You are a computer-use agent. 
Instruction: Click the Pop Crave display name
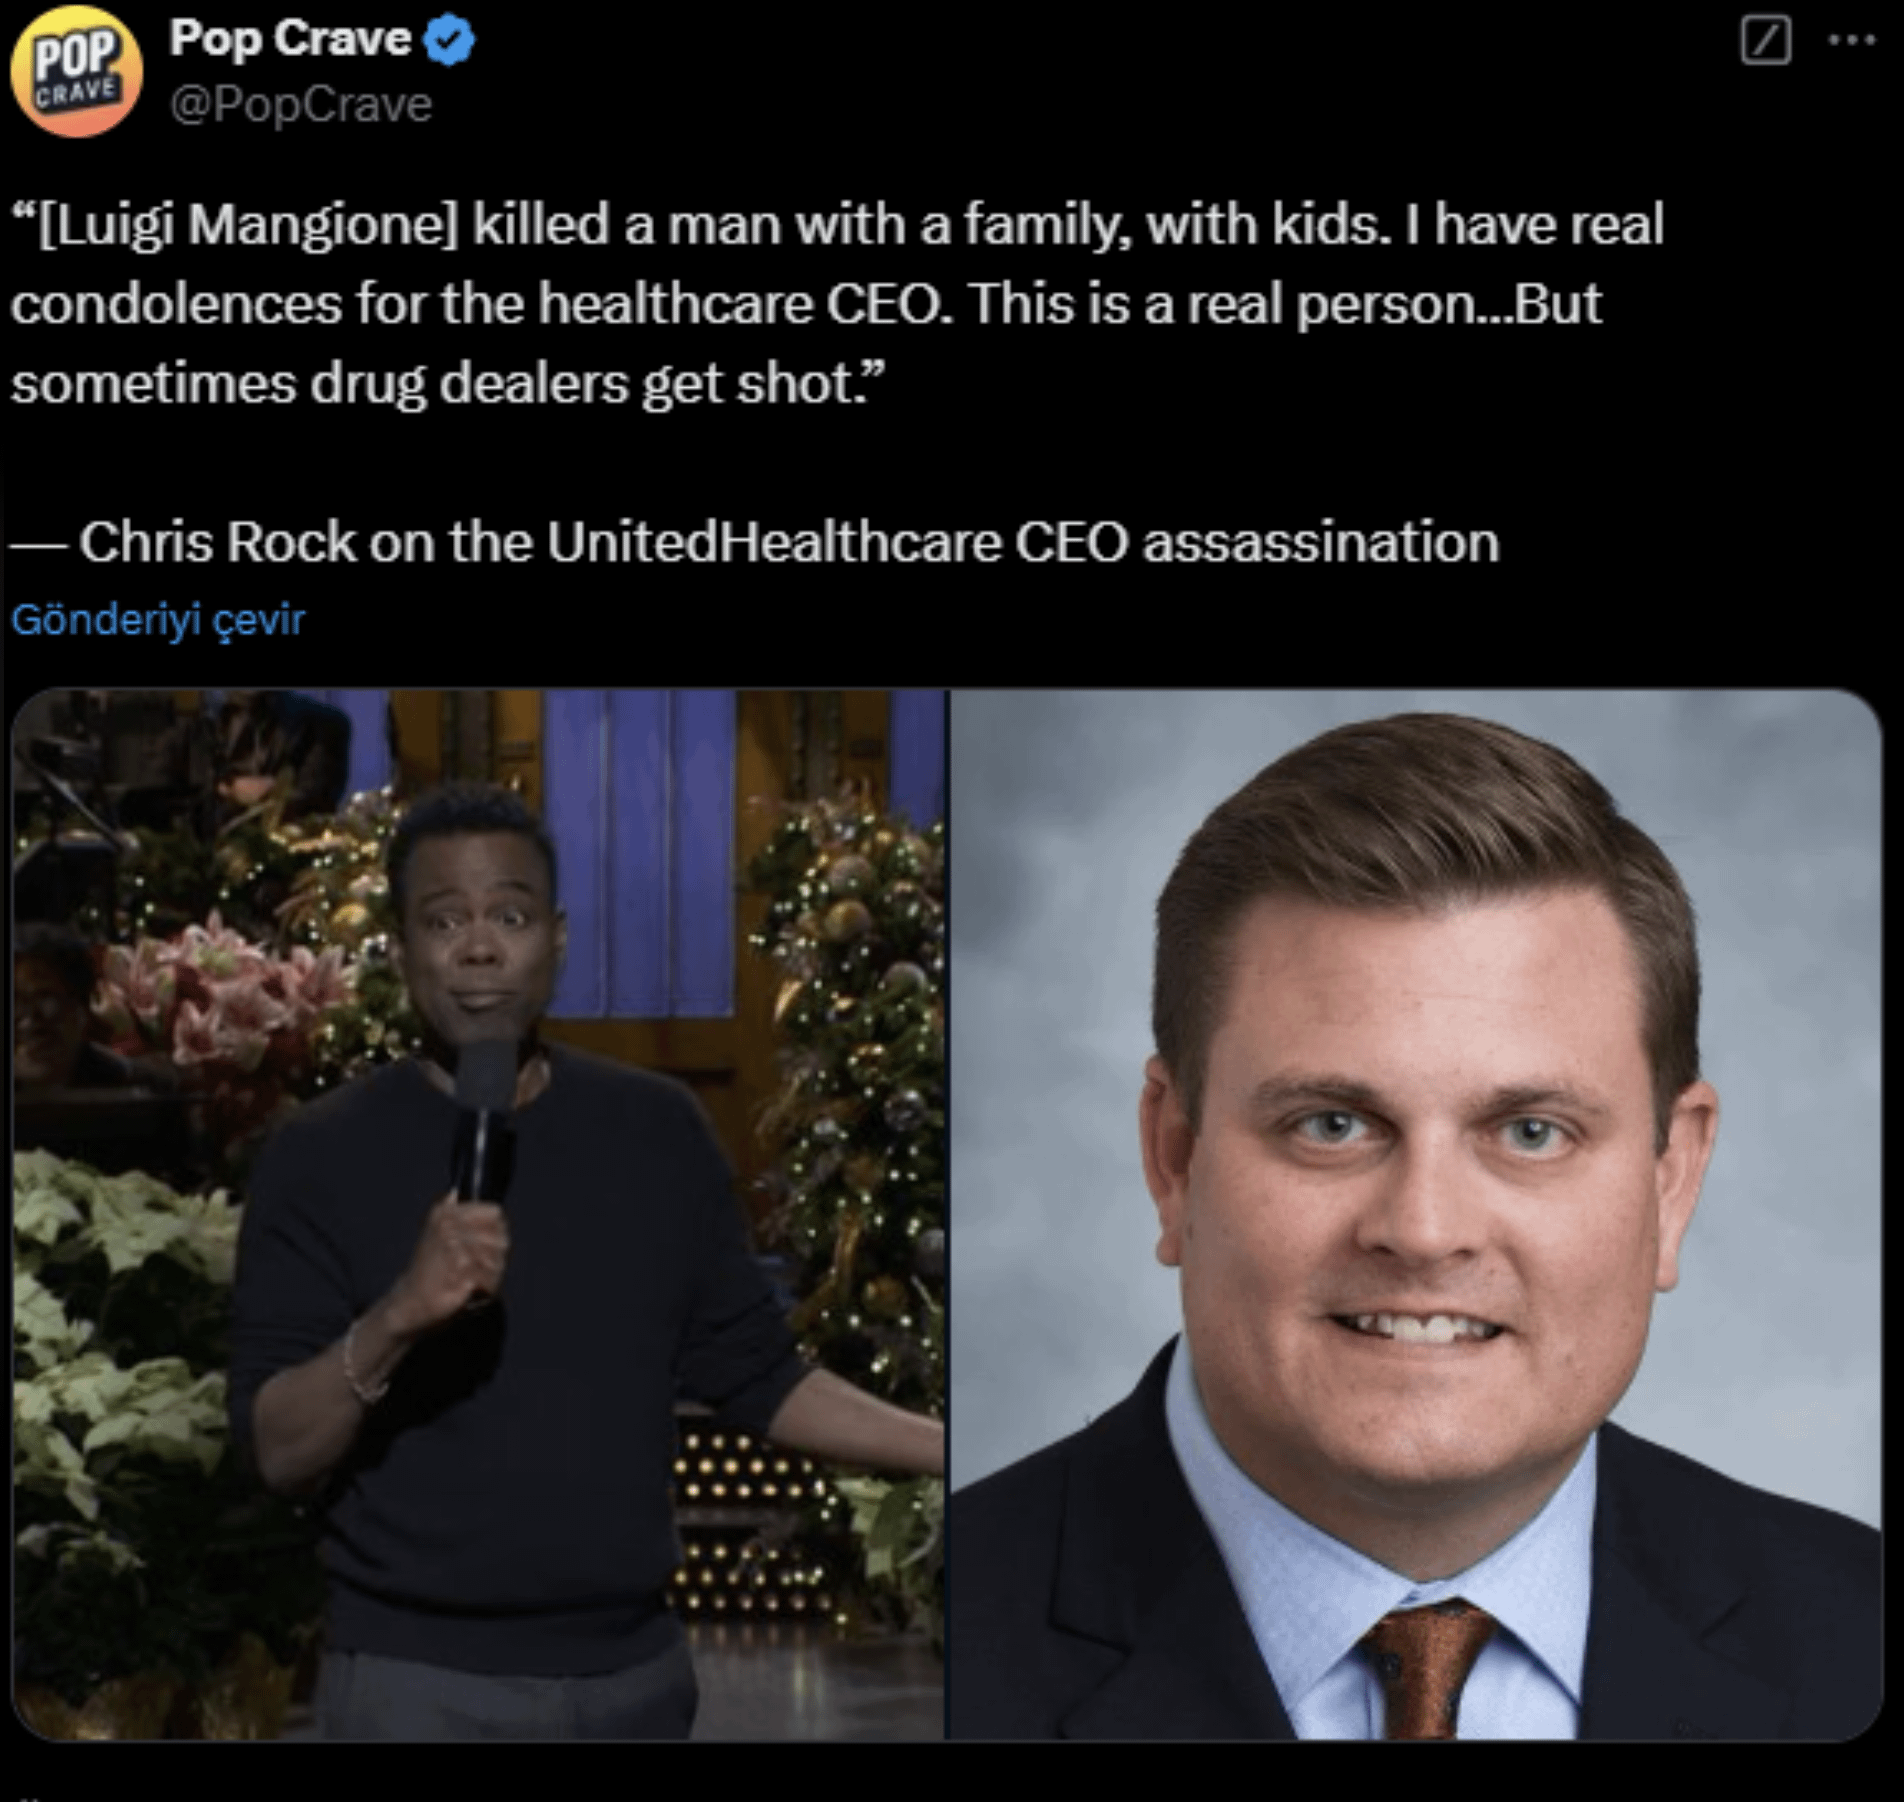pyautogui.click(x=290, y=39)
